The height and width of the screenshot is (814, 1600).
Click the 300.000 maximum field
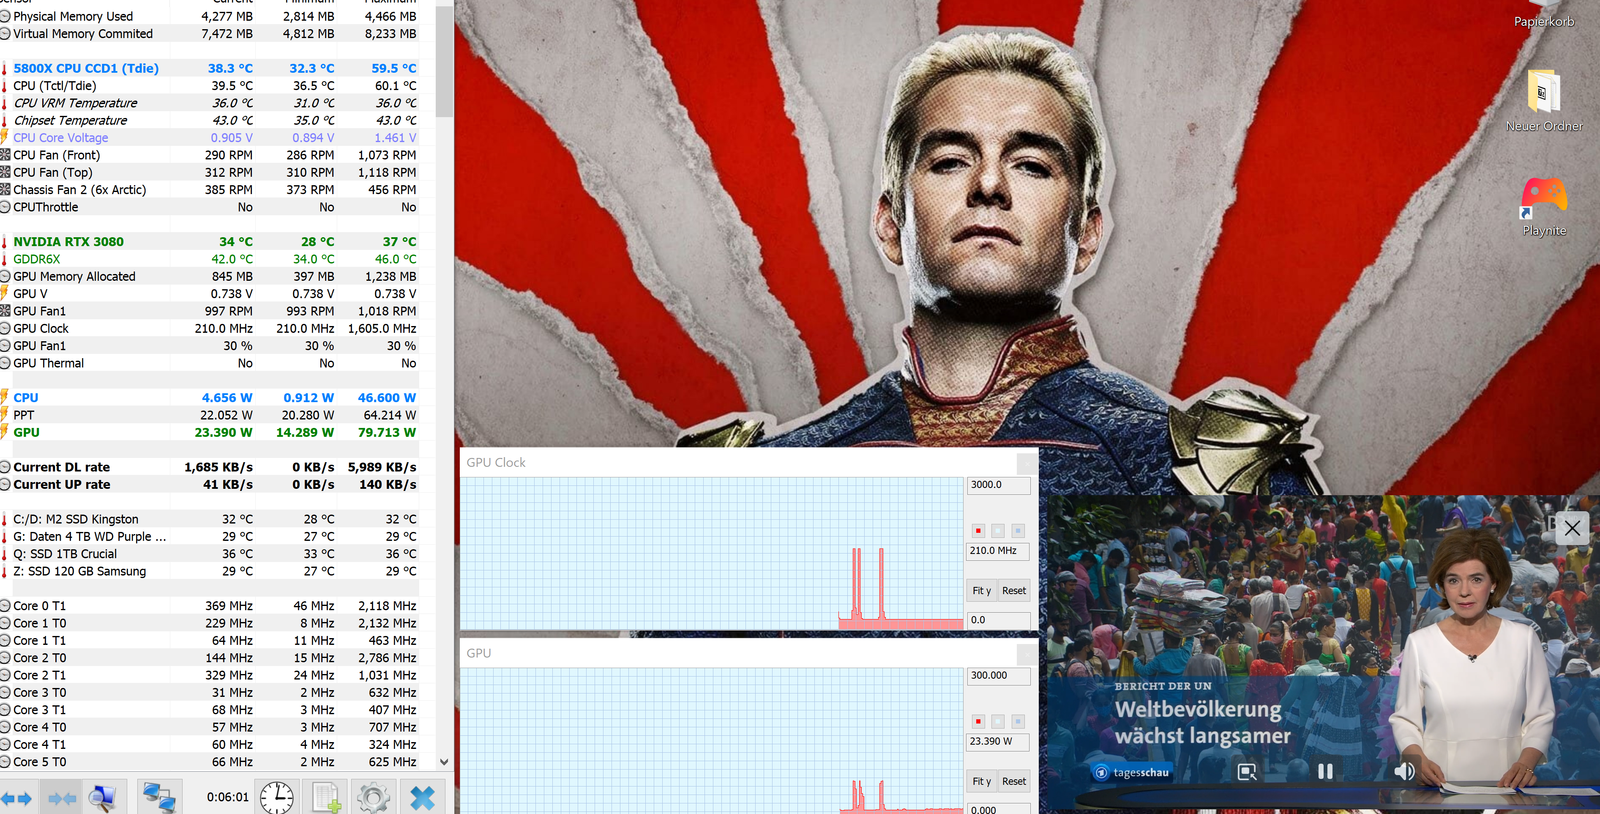998,676
